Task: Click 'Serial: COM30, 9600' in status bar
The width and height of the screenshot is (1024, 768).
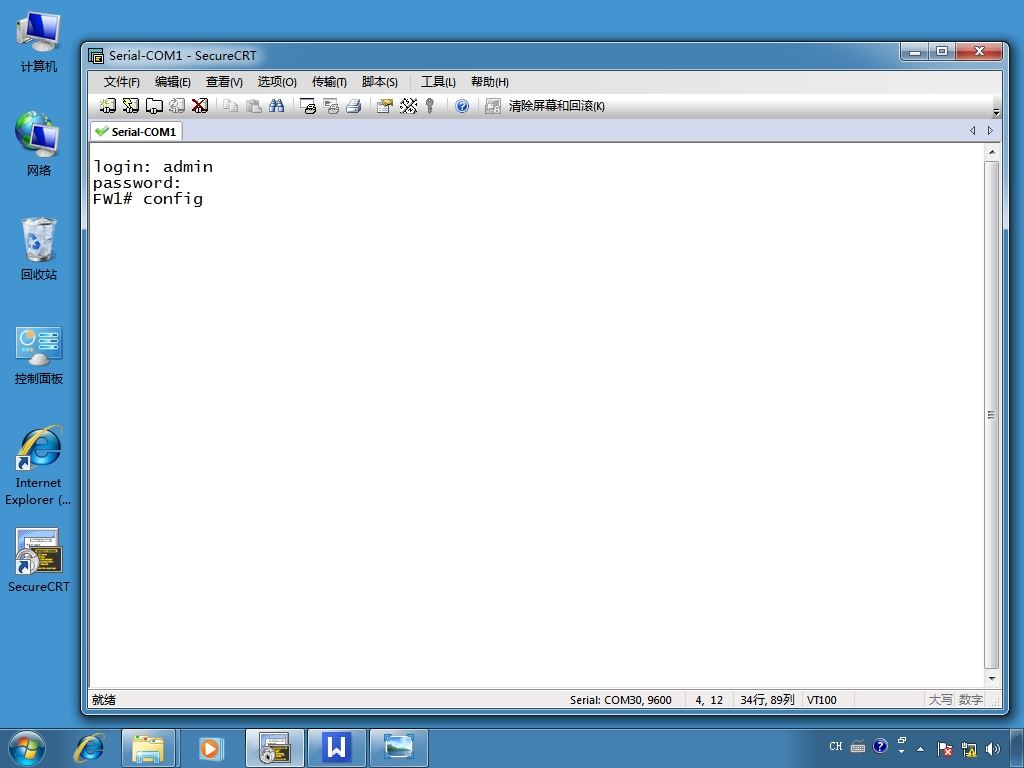Action: point(620,700)
